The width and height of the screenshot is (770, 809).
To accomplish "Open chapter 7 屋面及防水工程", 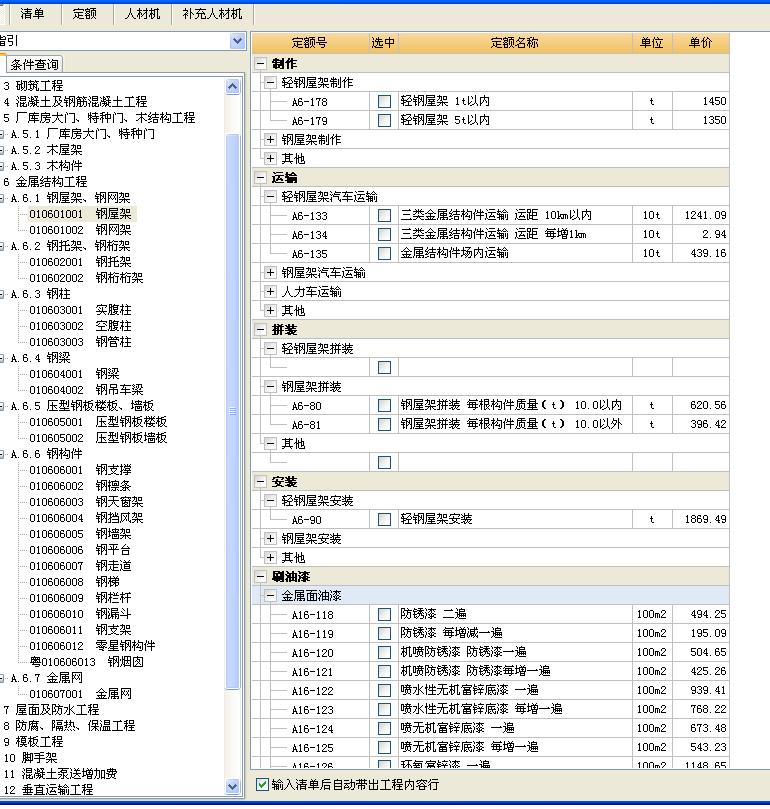I will point(51,709).
